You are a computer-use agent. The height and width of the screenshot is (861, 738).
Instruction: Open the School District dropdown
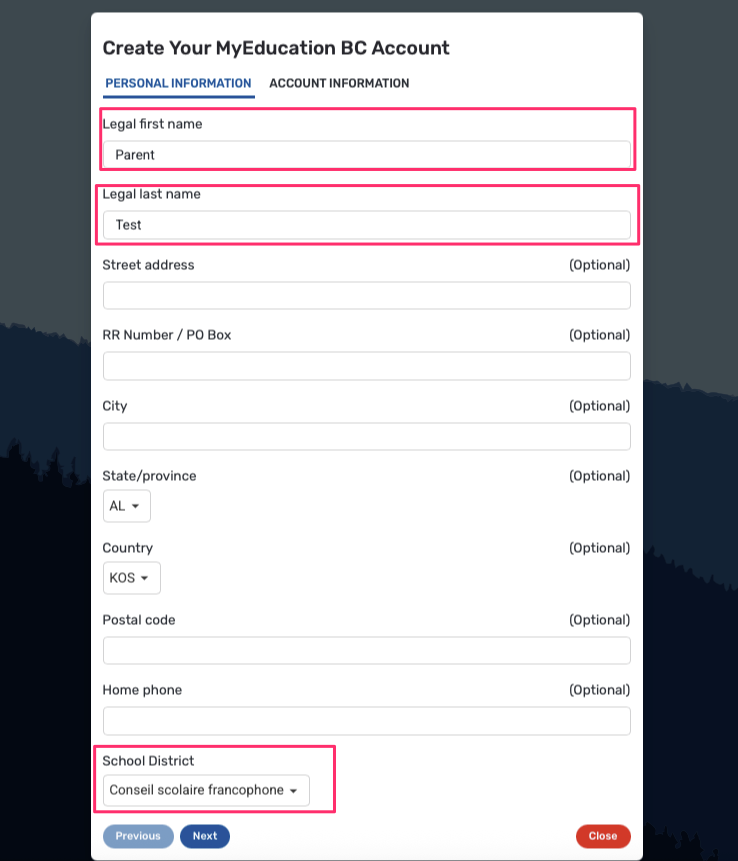[x=205, y=790]
